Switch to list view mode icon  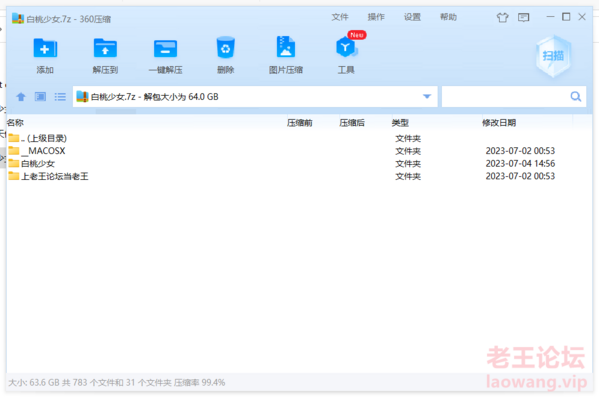point(60,97)
